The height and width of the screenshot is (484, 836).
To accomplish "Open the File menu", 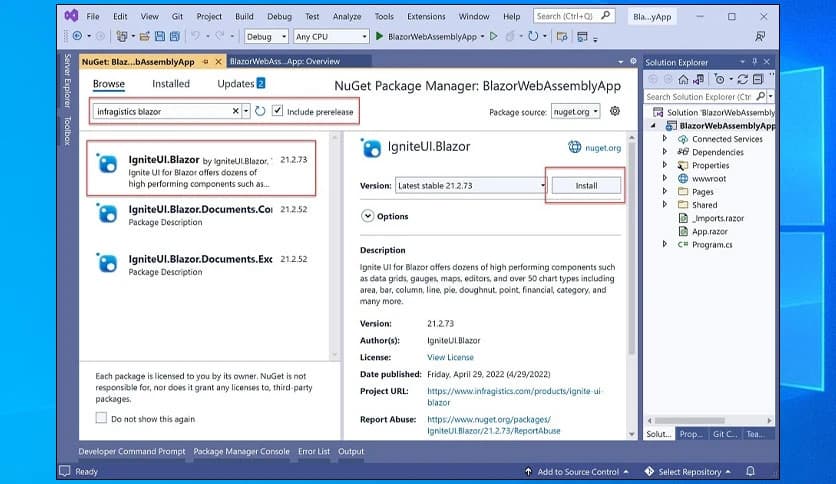I will [93, 17].
